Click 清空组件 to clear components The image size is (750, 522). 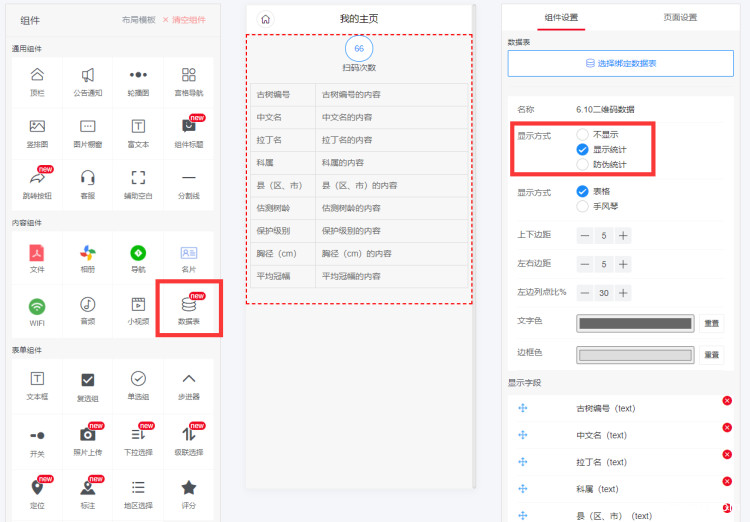184,19
